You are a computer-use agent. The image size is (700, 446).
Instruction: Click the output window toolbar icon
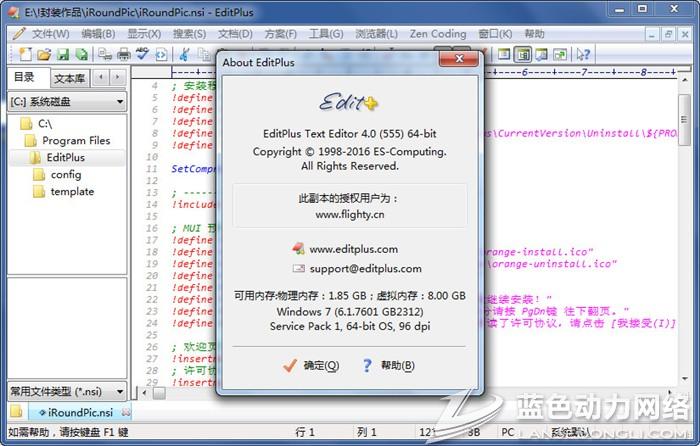pos(542,54)
